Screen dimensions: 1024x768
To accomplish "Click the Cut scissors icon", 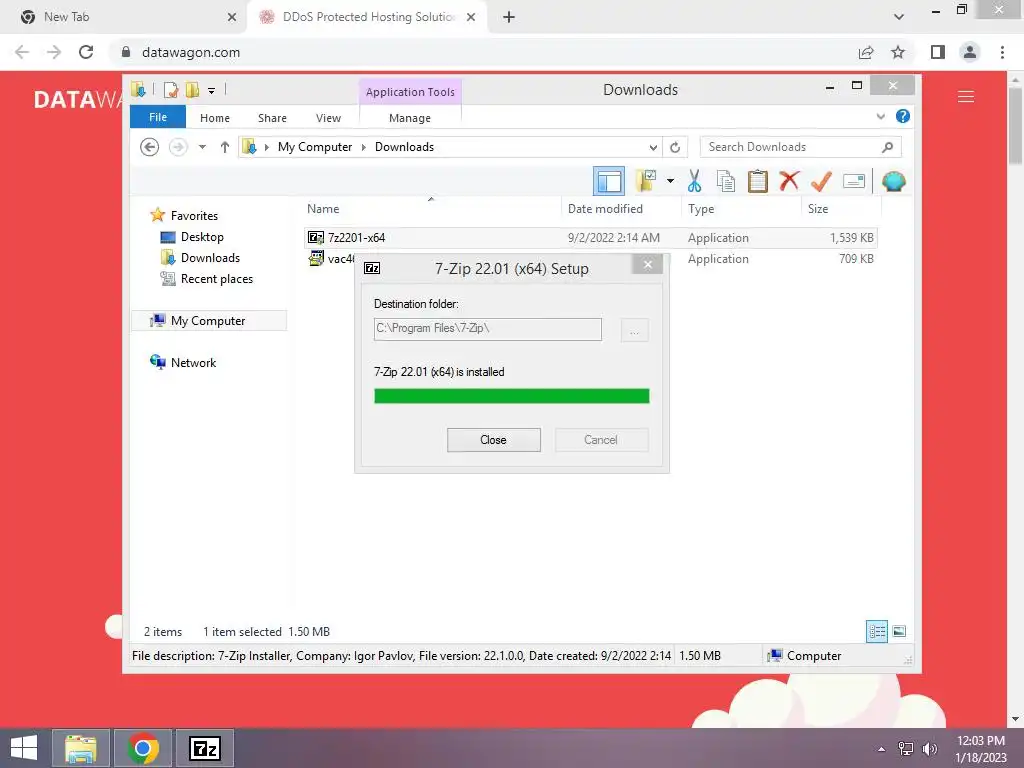I will 694,181.
